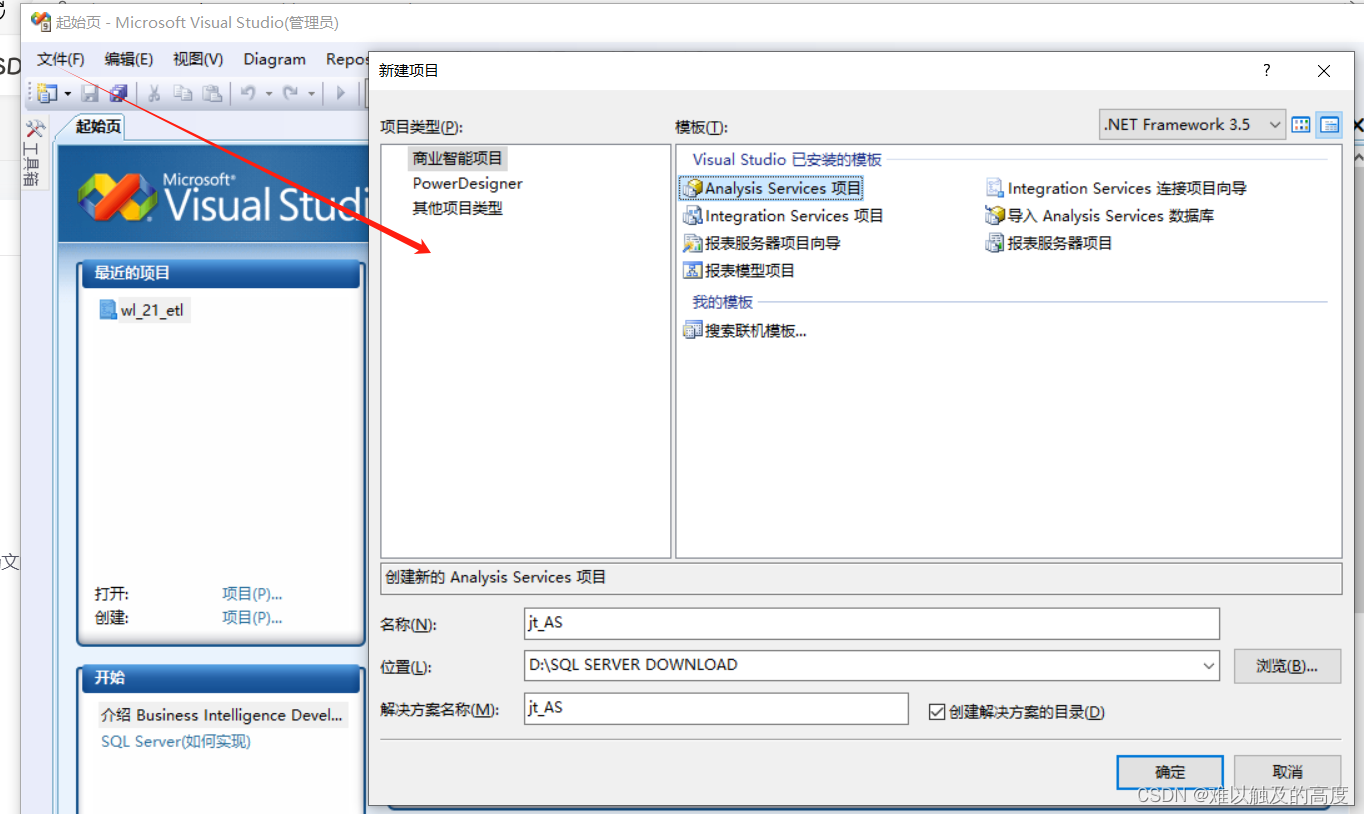Click the 搜索联机模板 icon
This screenshot has height=814, width=1364.
[x=692, y=331]
